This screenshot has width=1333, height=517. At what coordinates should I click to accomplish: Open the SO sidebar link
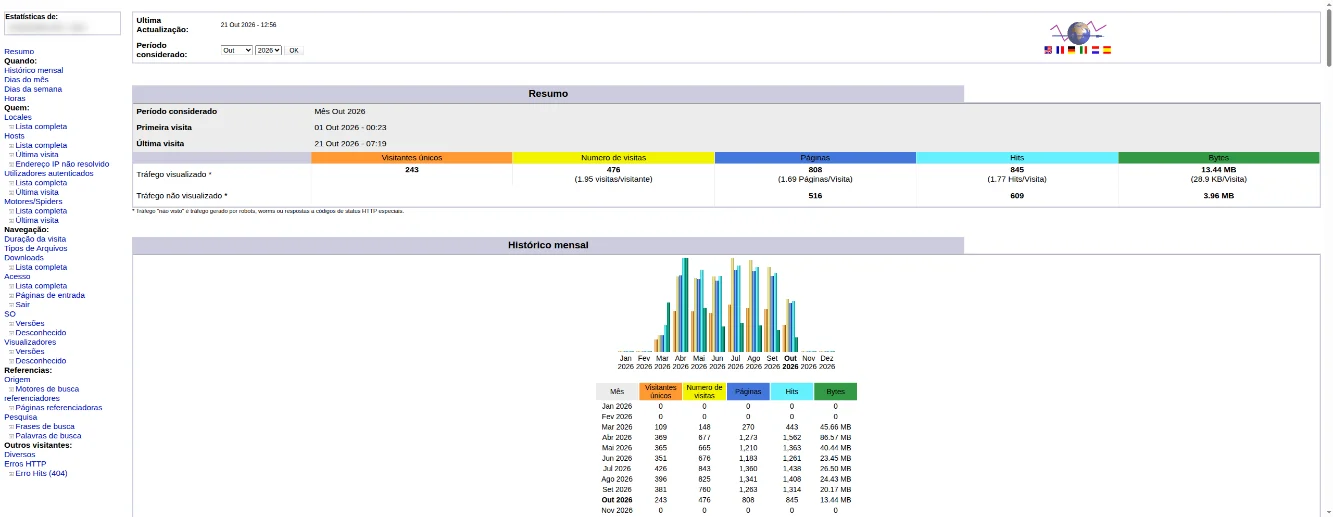coord(10,314)
